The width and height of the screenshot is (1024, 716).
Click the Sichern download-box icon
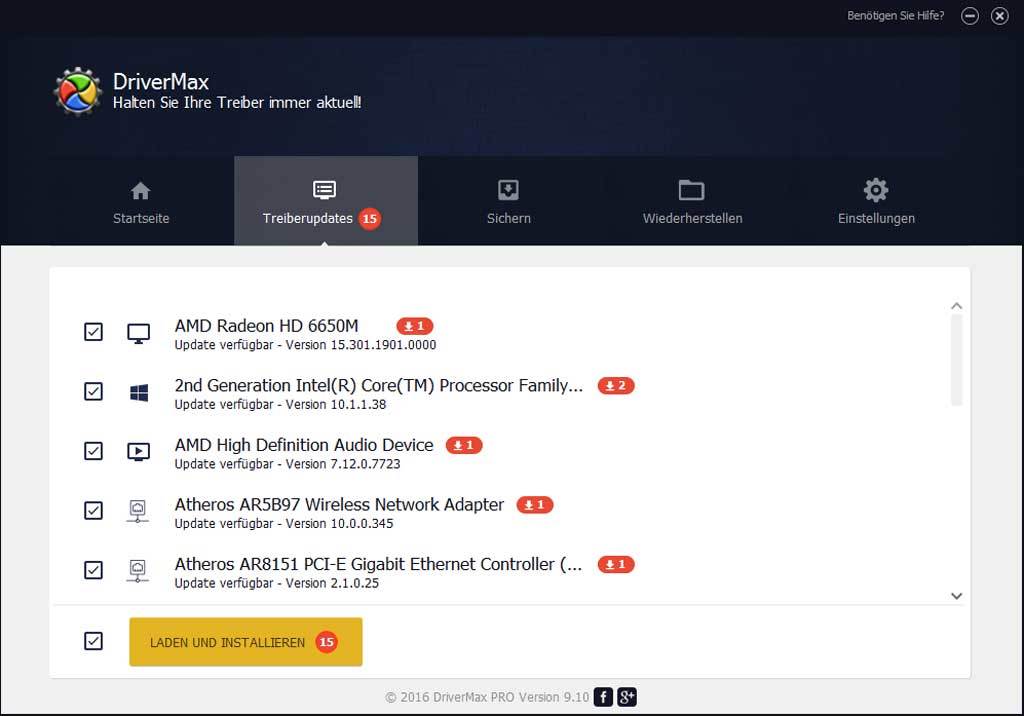(508, 190)
